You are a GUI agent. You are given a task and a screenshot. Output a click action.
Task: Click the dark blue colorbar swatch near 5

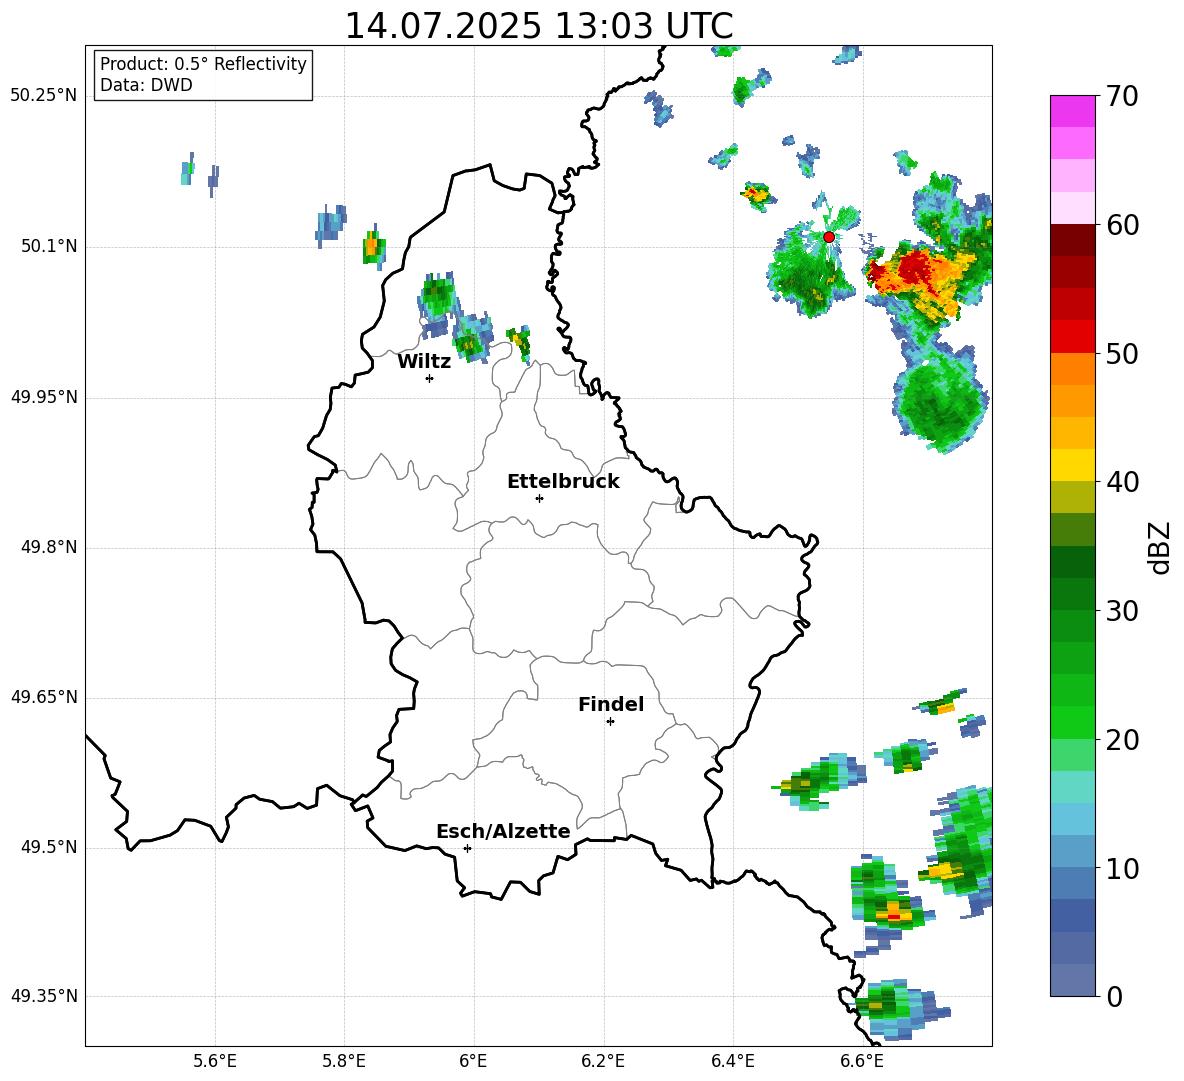pyautogui.click(x=1072, y=916)
